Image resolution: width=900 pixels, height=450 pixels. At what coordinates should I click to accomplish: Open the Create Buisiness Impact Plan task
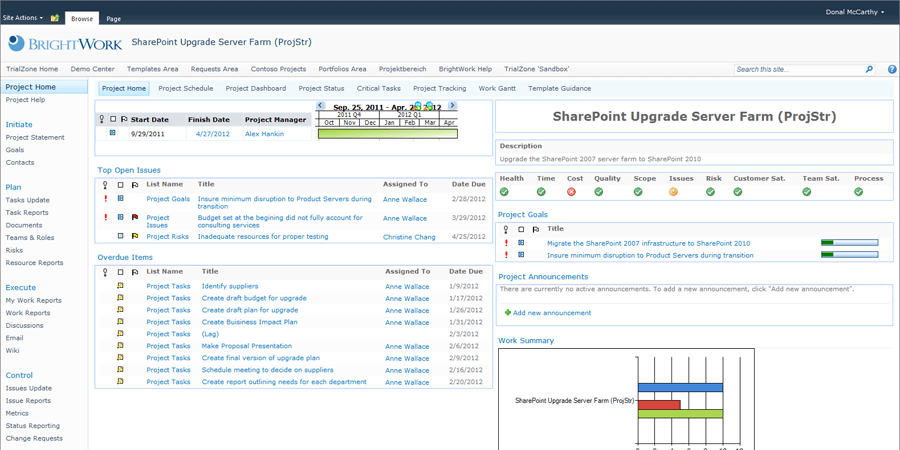point(250,322)
